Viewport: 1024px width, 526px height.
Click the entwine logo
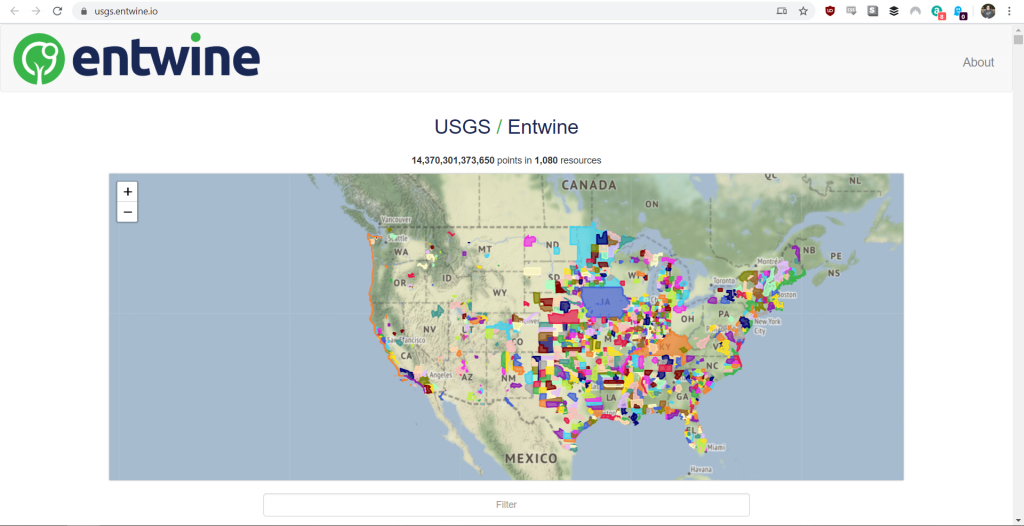pos(136,58)
